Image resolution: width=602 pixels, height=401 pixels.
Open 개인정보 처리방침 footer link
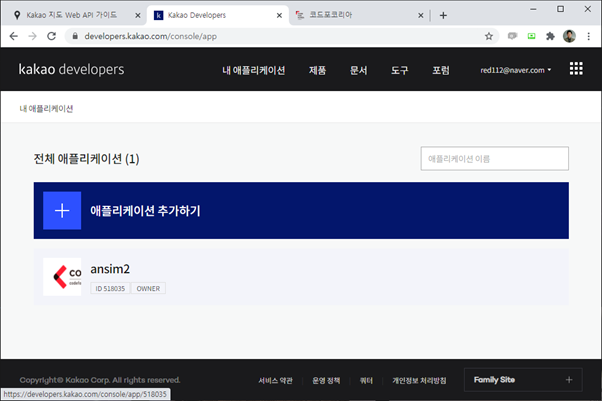[419, 380]
